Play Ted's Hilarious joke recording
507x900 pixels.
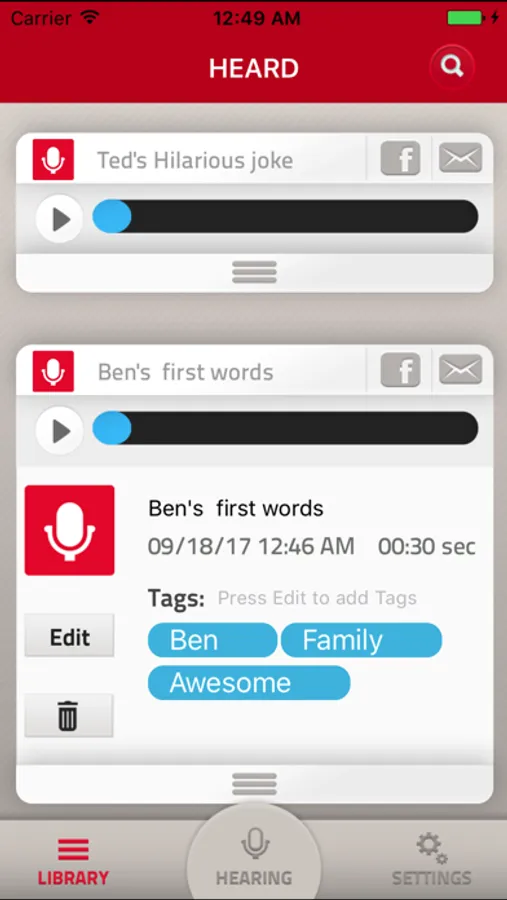60,219
